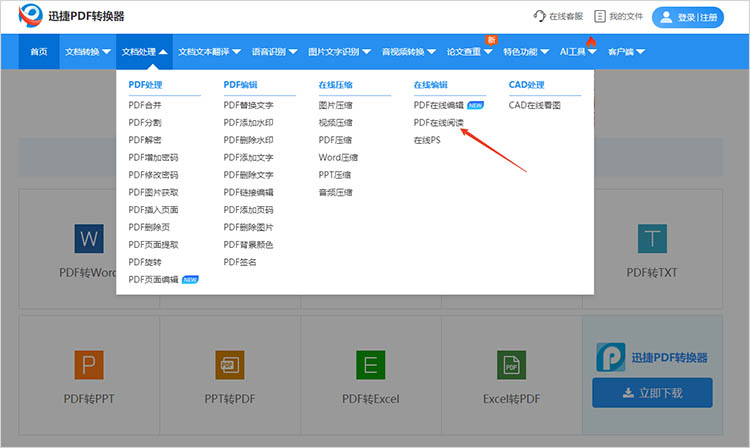Select PDF页面提取 menu entry

[153, 245]
